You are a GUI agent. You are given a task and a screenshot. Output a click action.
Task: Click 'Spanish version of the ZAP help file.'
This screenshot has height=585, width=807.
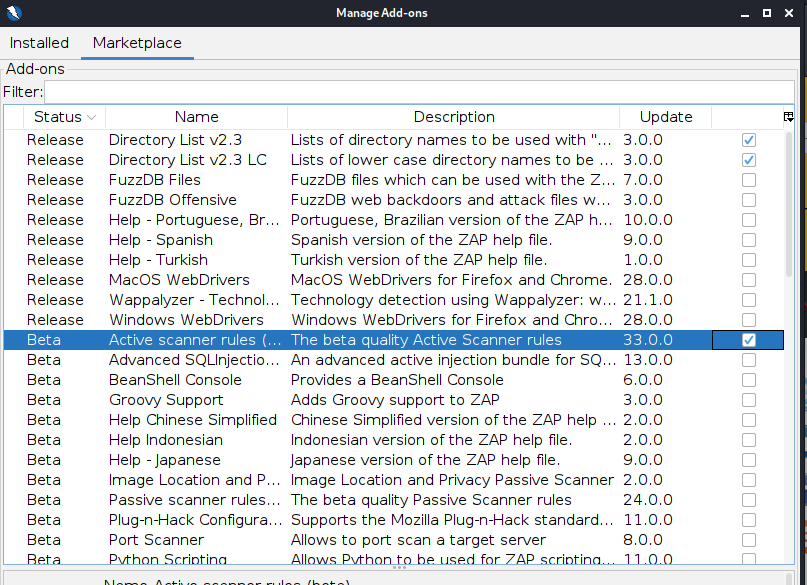coord(421,240)
